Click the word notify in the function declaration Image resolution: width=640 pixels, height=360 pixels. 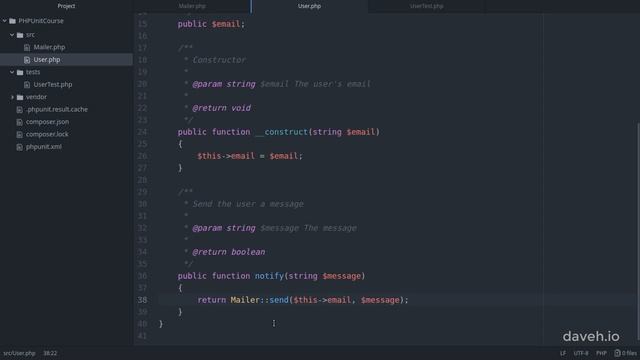269,276
